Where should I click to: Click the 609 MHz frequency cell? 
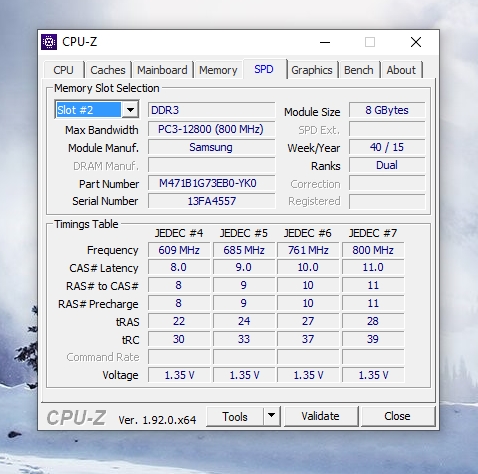(x=179, y=250)
